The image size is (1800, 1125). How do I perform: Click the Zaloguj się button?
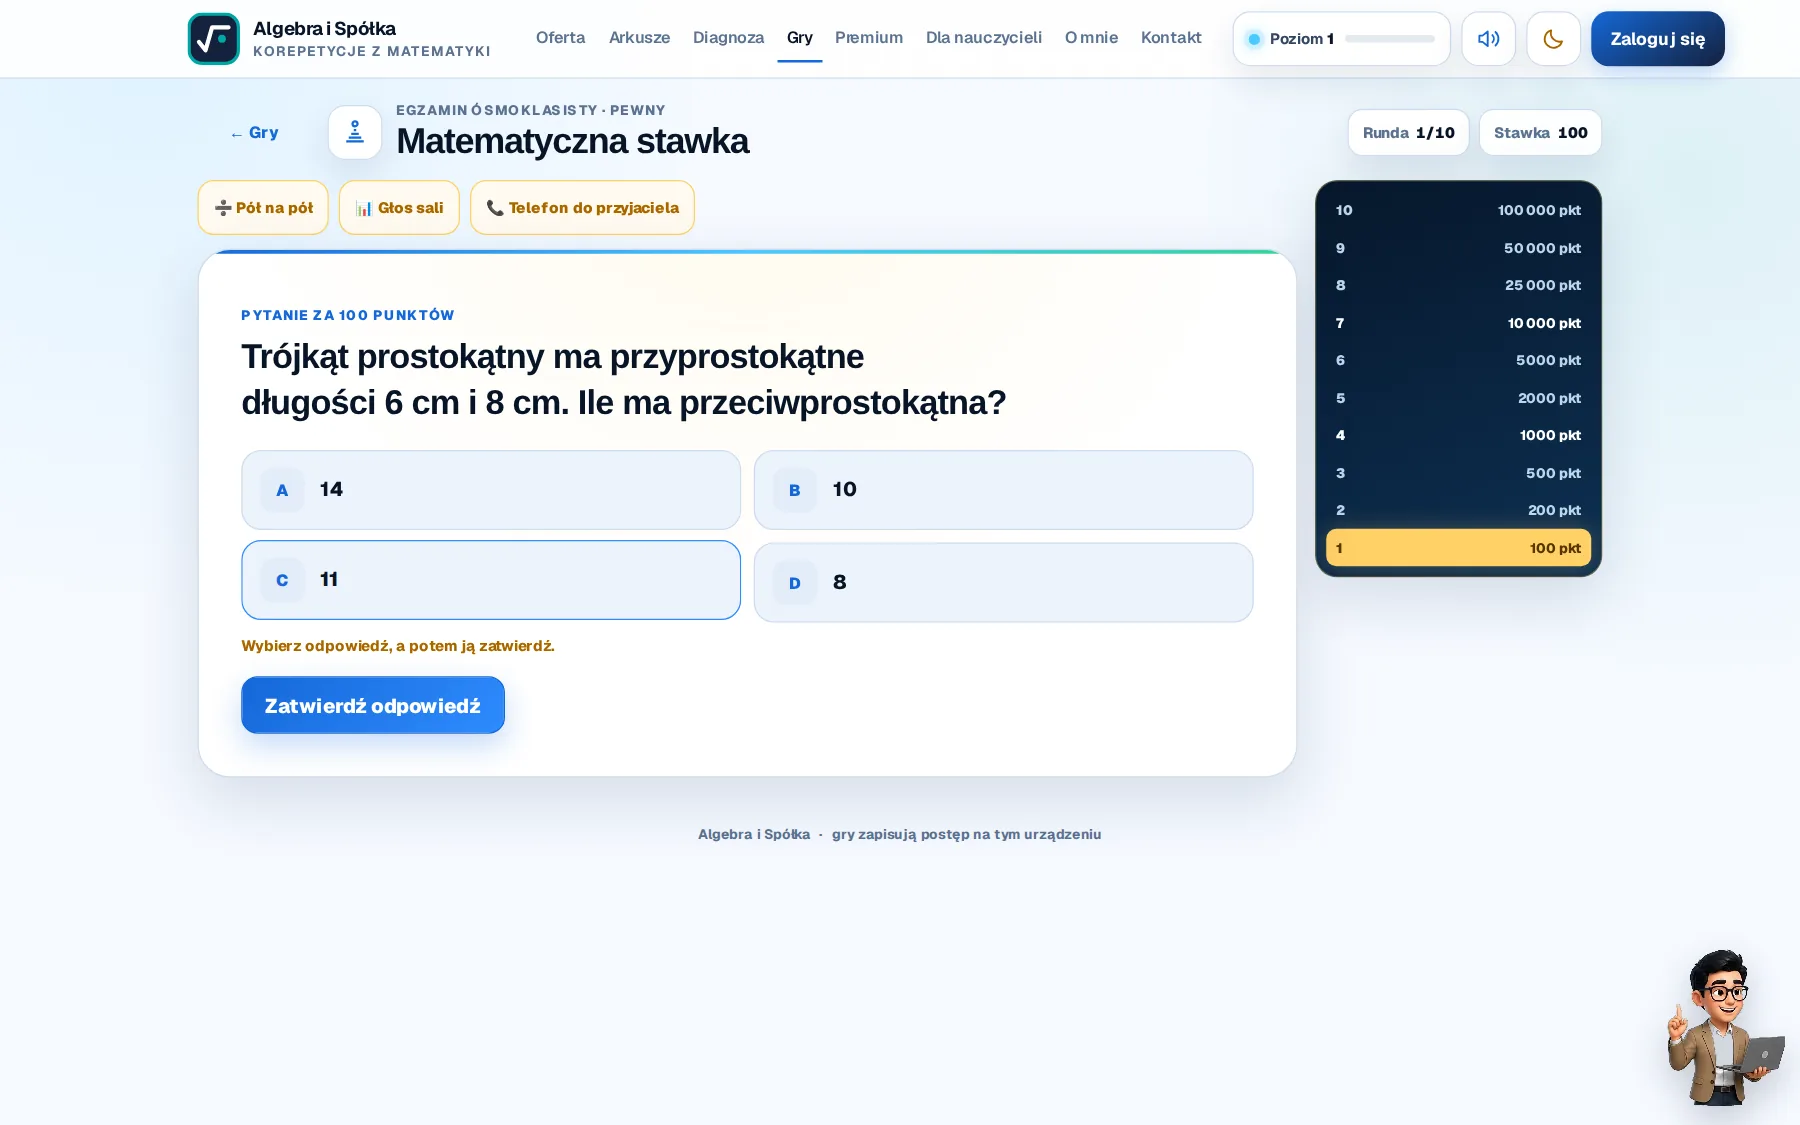1657,39
